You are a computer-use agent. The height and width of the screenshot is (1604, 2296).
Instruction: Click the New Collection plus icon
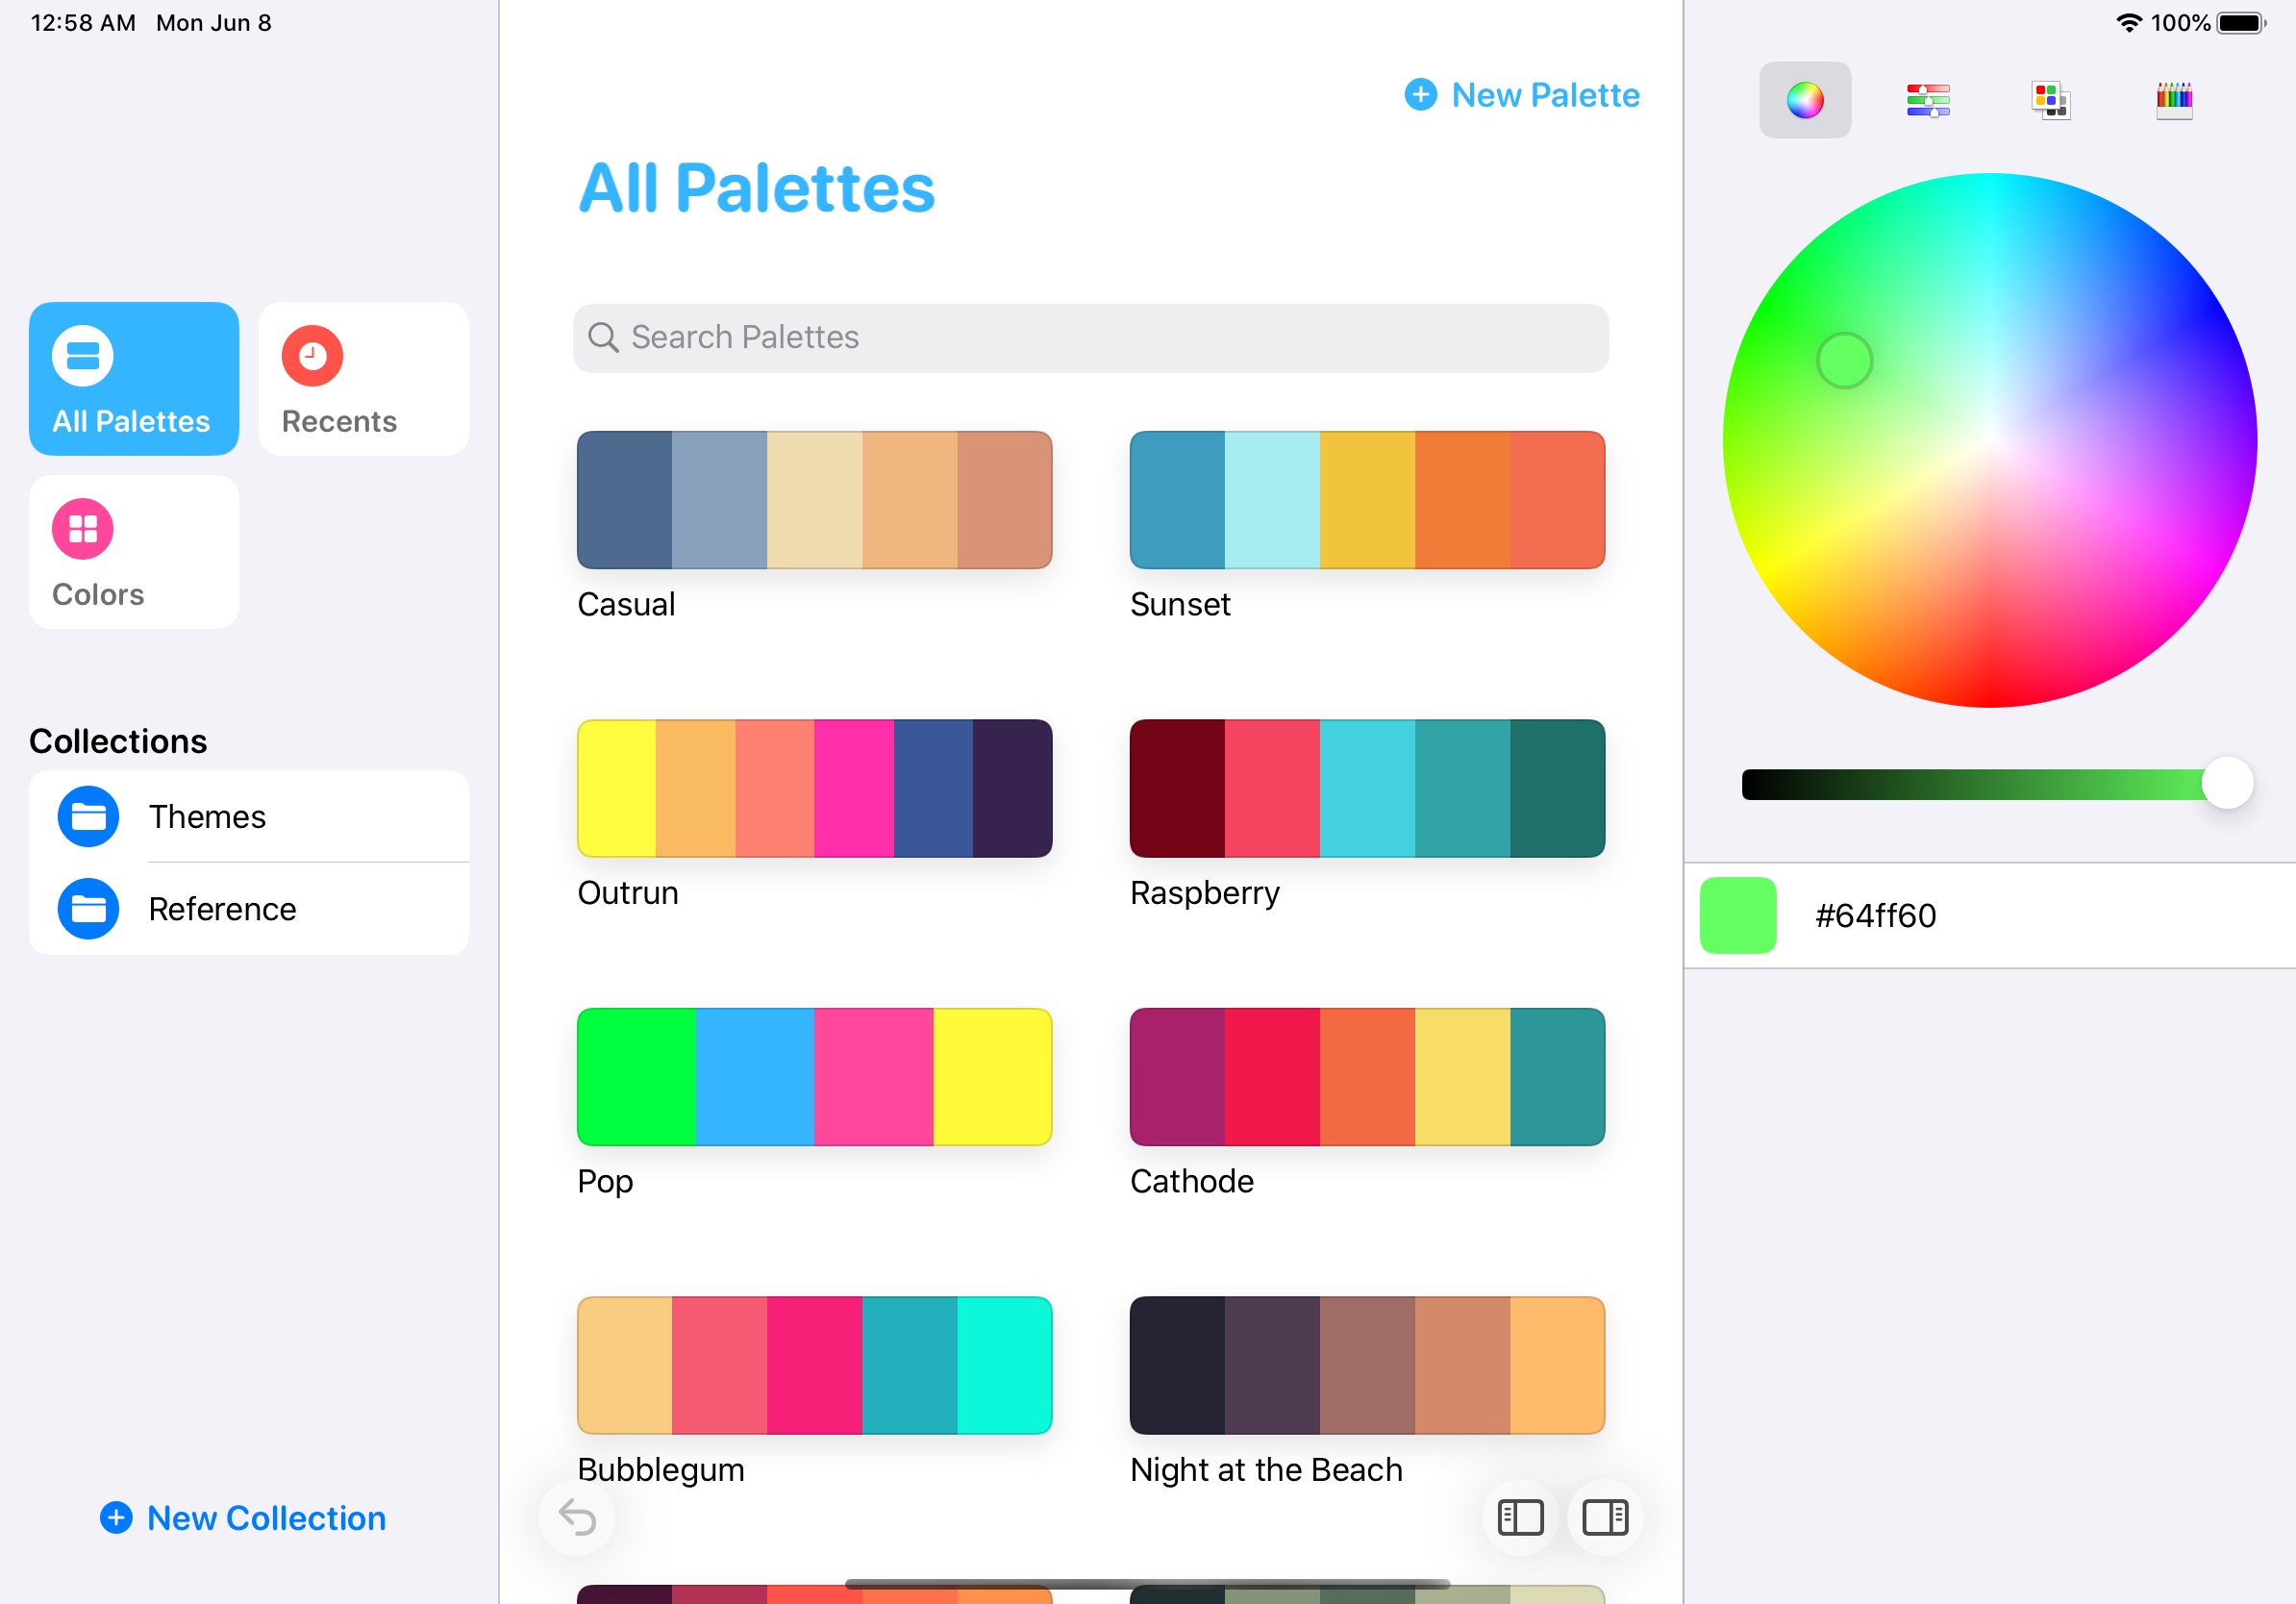click(116, 1517)
